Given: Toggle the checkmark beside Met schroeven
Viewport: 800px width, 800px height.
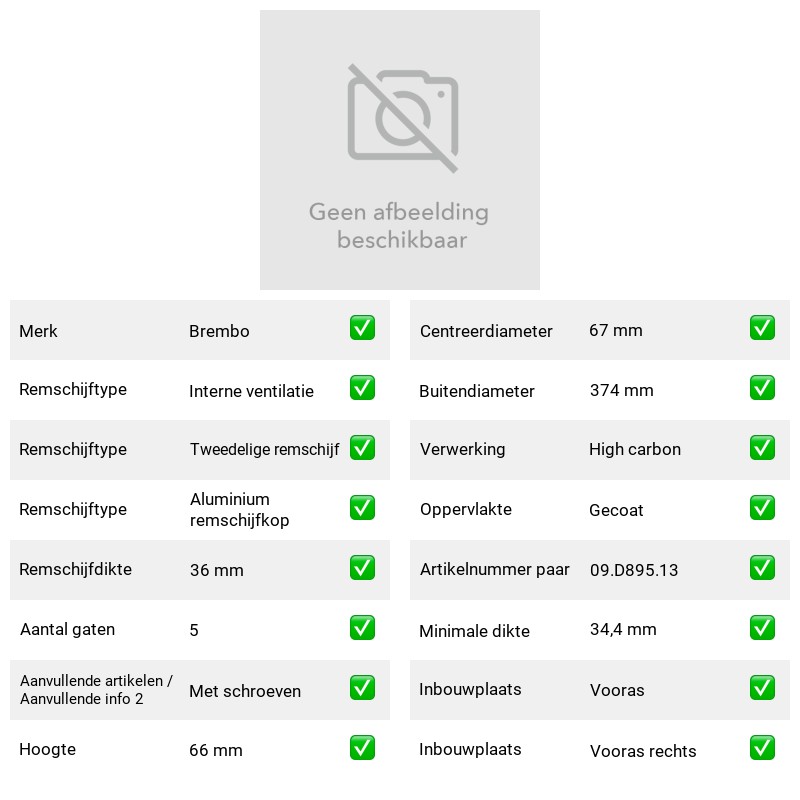Looking at the screenshot, I should [x=362, y=688].
